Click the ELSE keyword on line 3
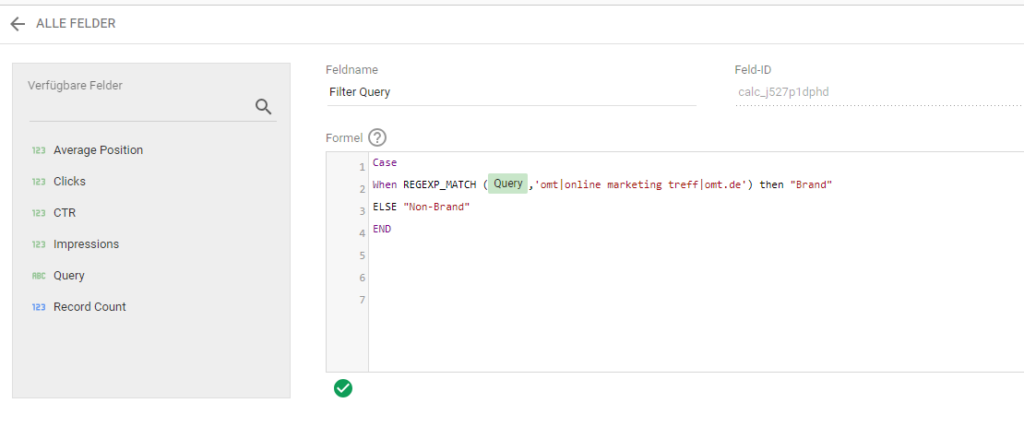The width and height of the screenshot is (1024, 427). [385, 207]
